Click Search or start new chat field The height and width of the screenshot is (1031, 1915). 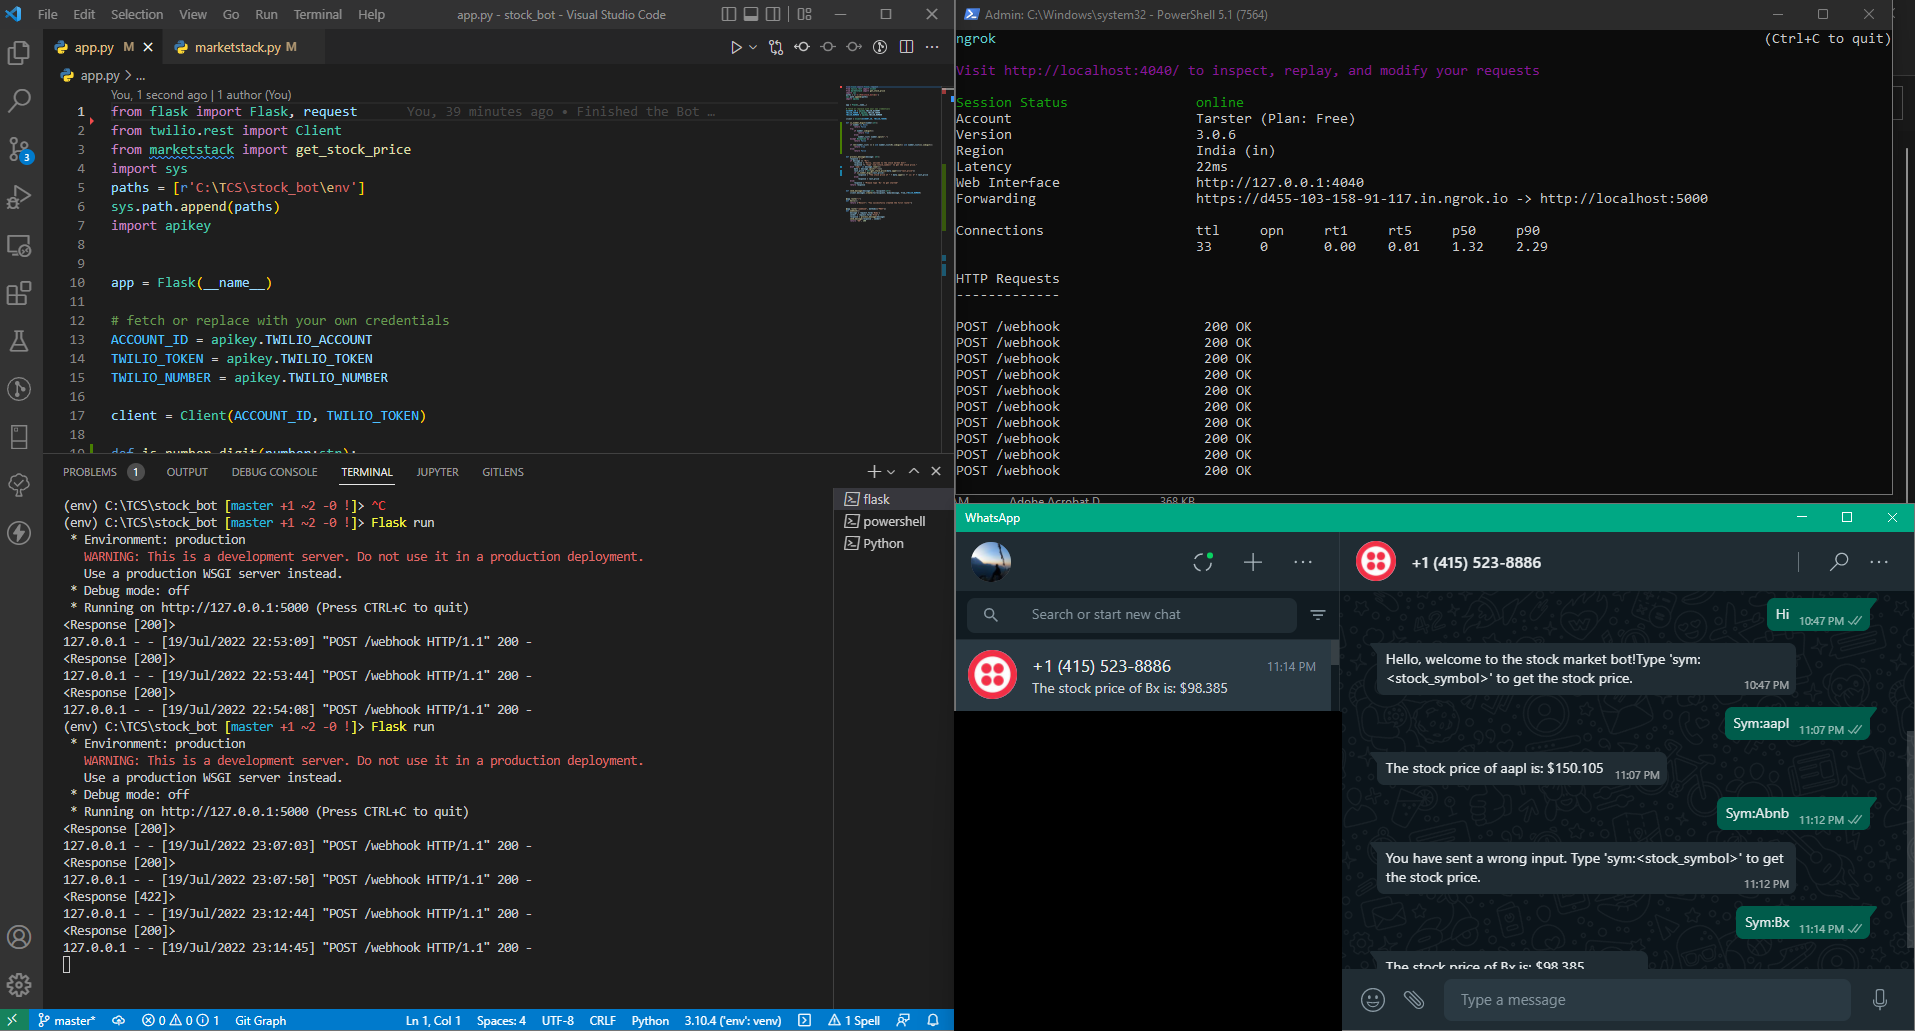1132,615
